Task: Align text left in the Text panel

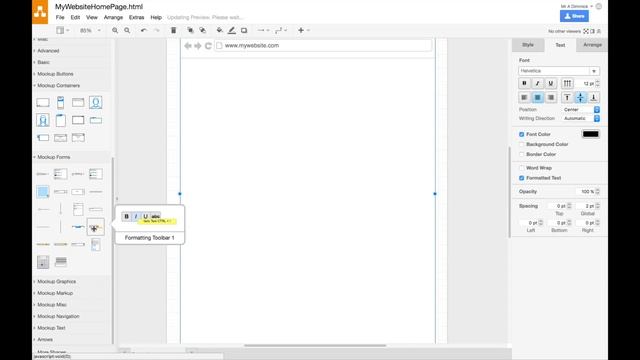Action: tap(524, 97)
